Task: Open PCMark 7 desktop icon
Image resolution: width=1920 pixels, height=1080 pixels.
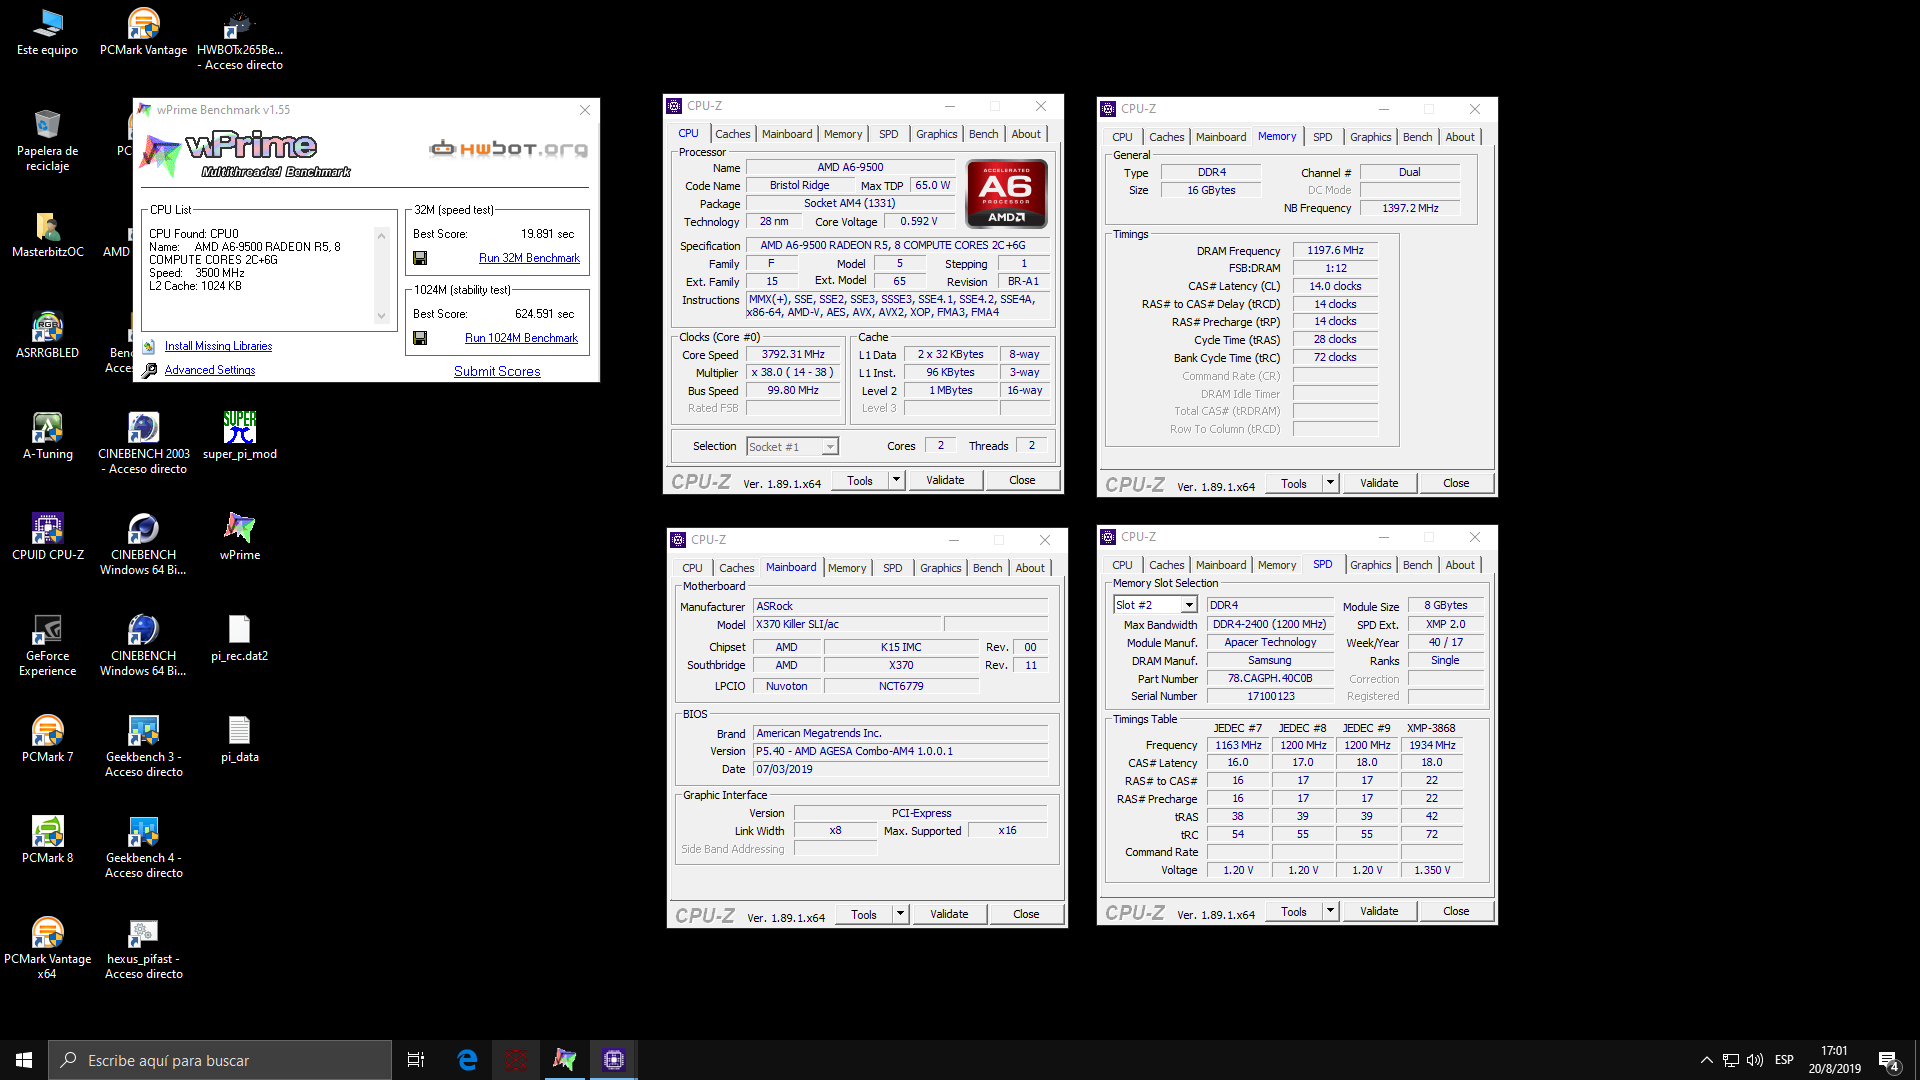Action: point(47,740)
